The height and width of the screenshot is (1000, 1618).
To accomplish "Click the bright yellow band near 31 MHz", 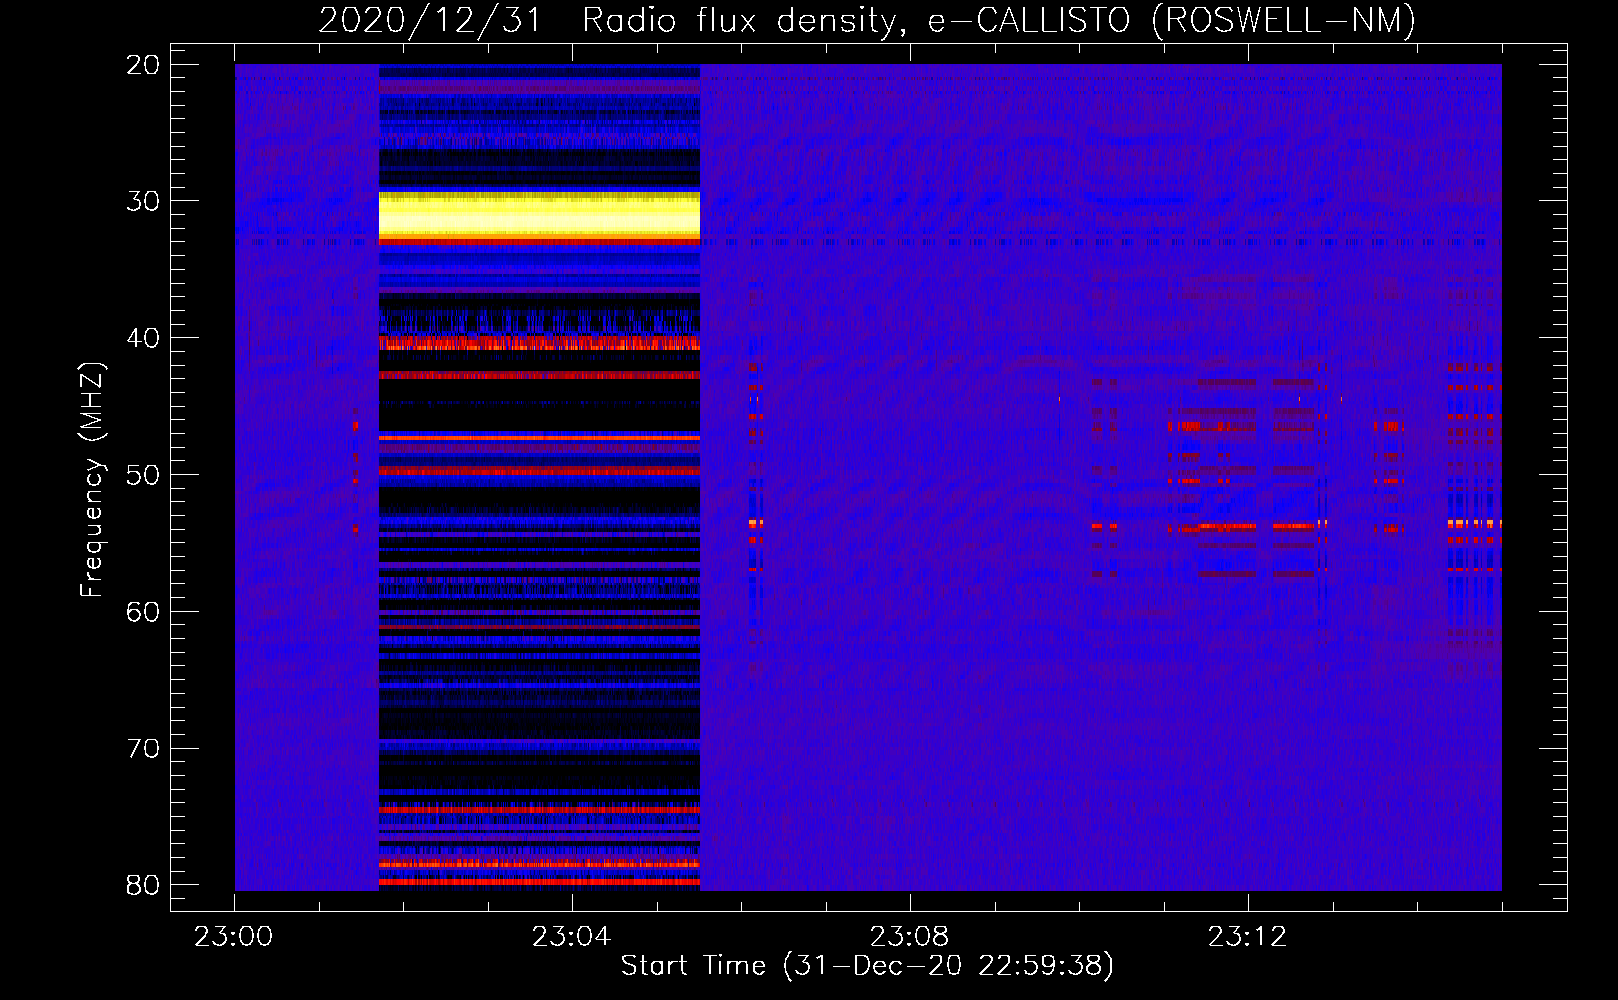I will pyautogui.click(x=539, y=215).
